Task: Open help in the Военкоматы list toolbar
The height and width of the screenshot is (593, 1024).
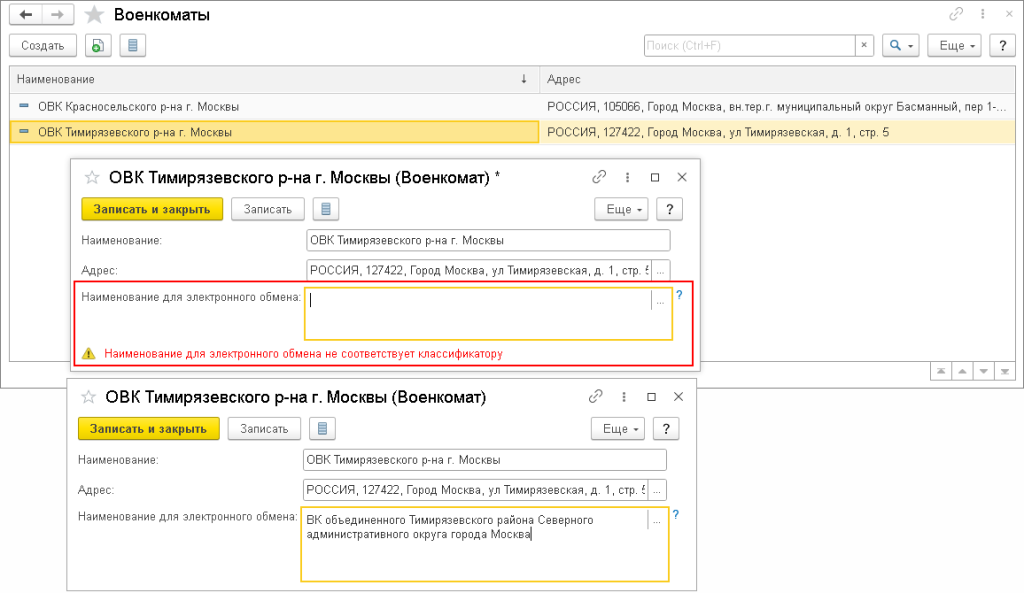Action: [x=1002, y=46]
